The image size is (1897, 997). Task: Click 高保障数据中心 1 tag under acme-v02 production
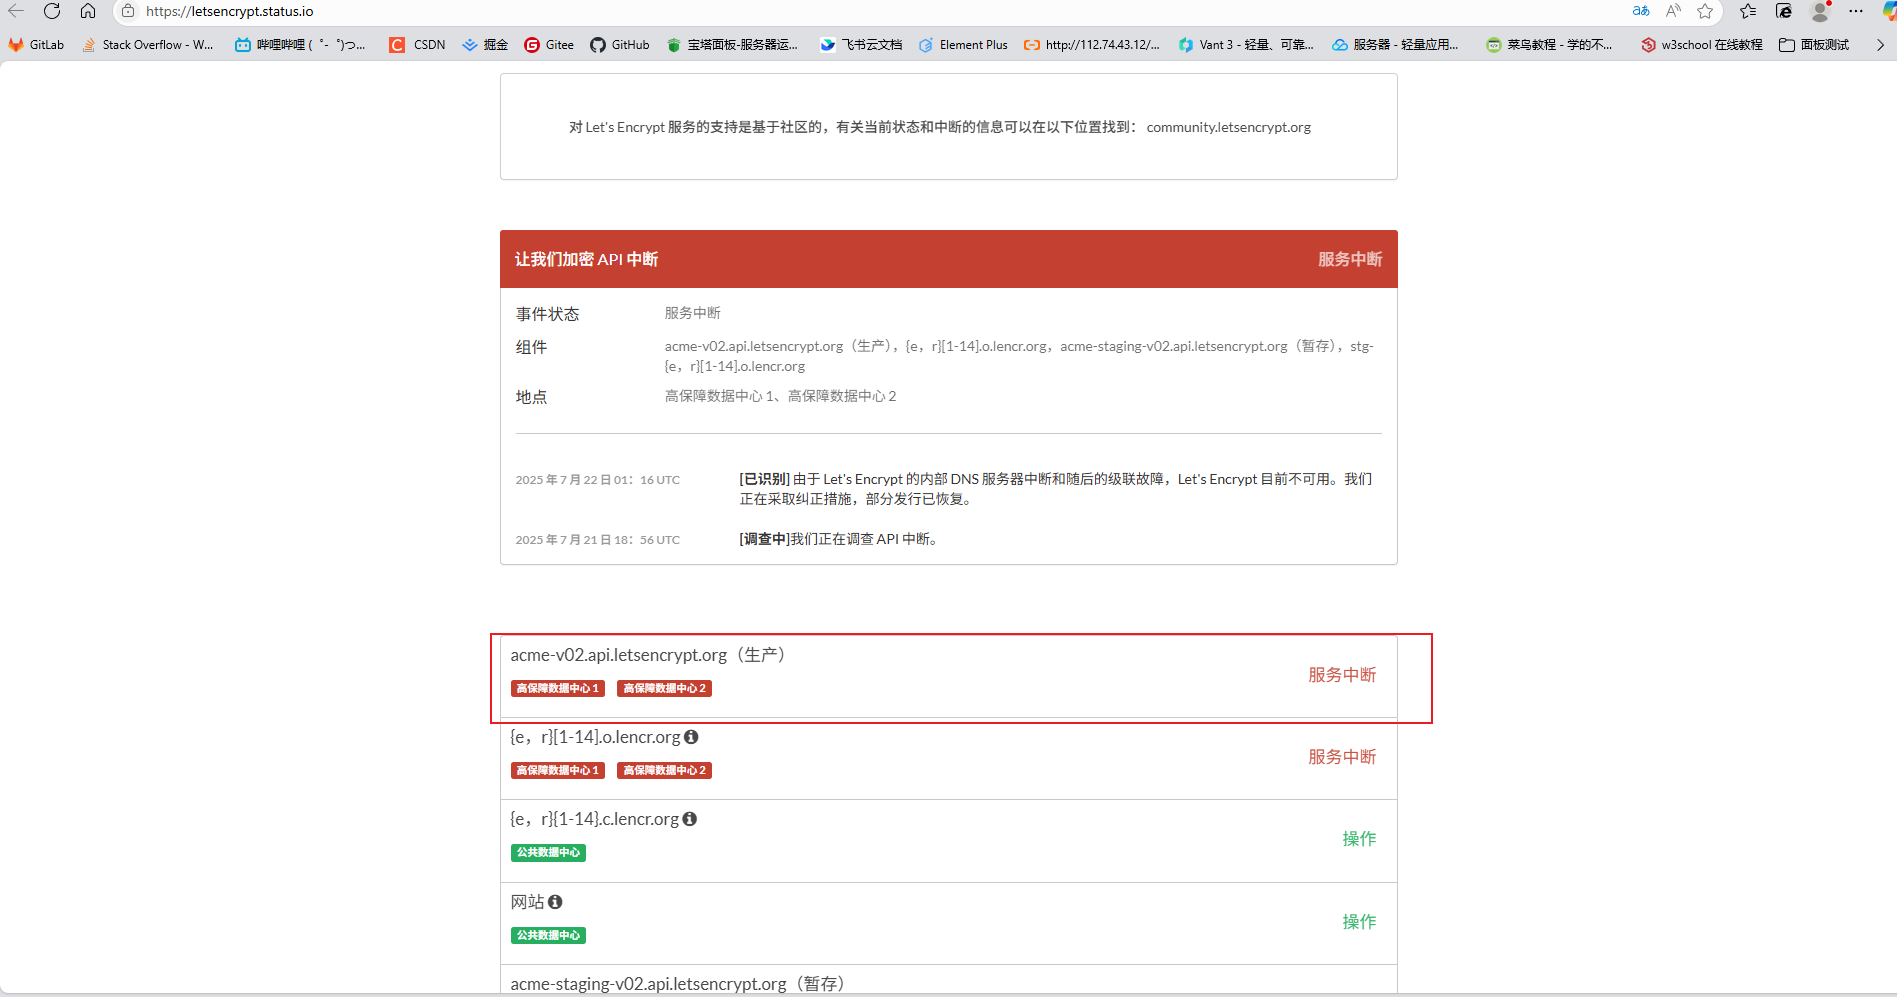pyautogui.click(x=558, y=689)
